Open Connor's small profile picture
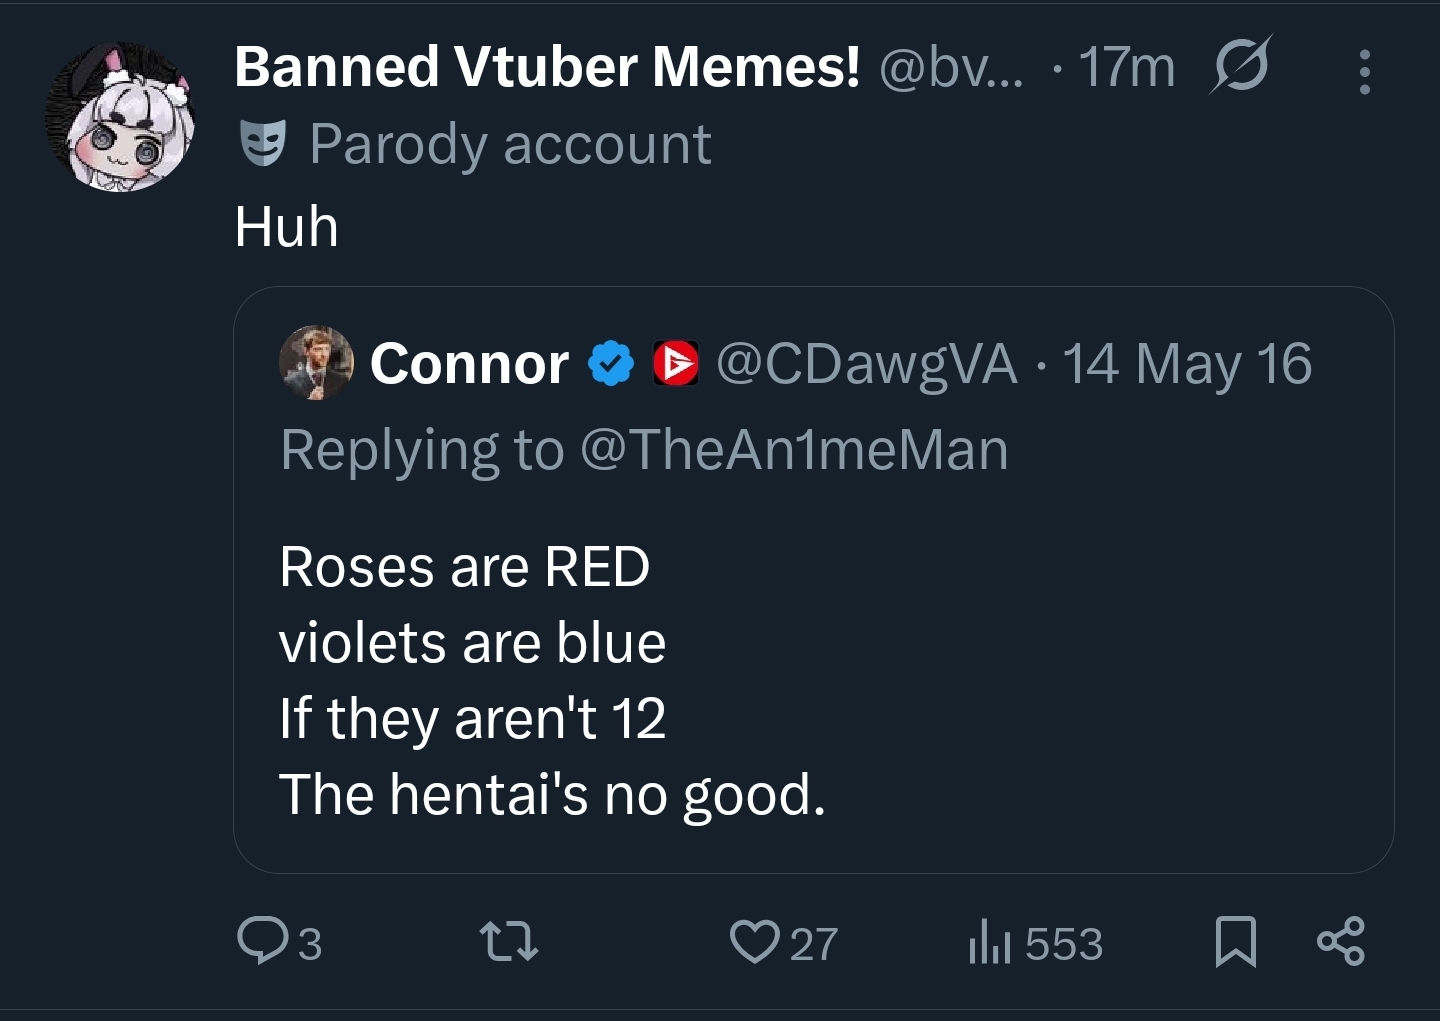Image resolution: width=1440 pixels, height=1021 pixels. pyautogui.click(x=316, y=362)
